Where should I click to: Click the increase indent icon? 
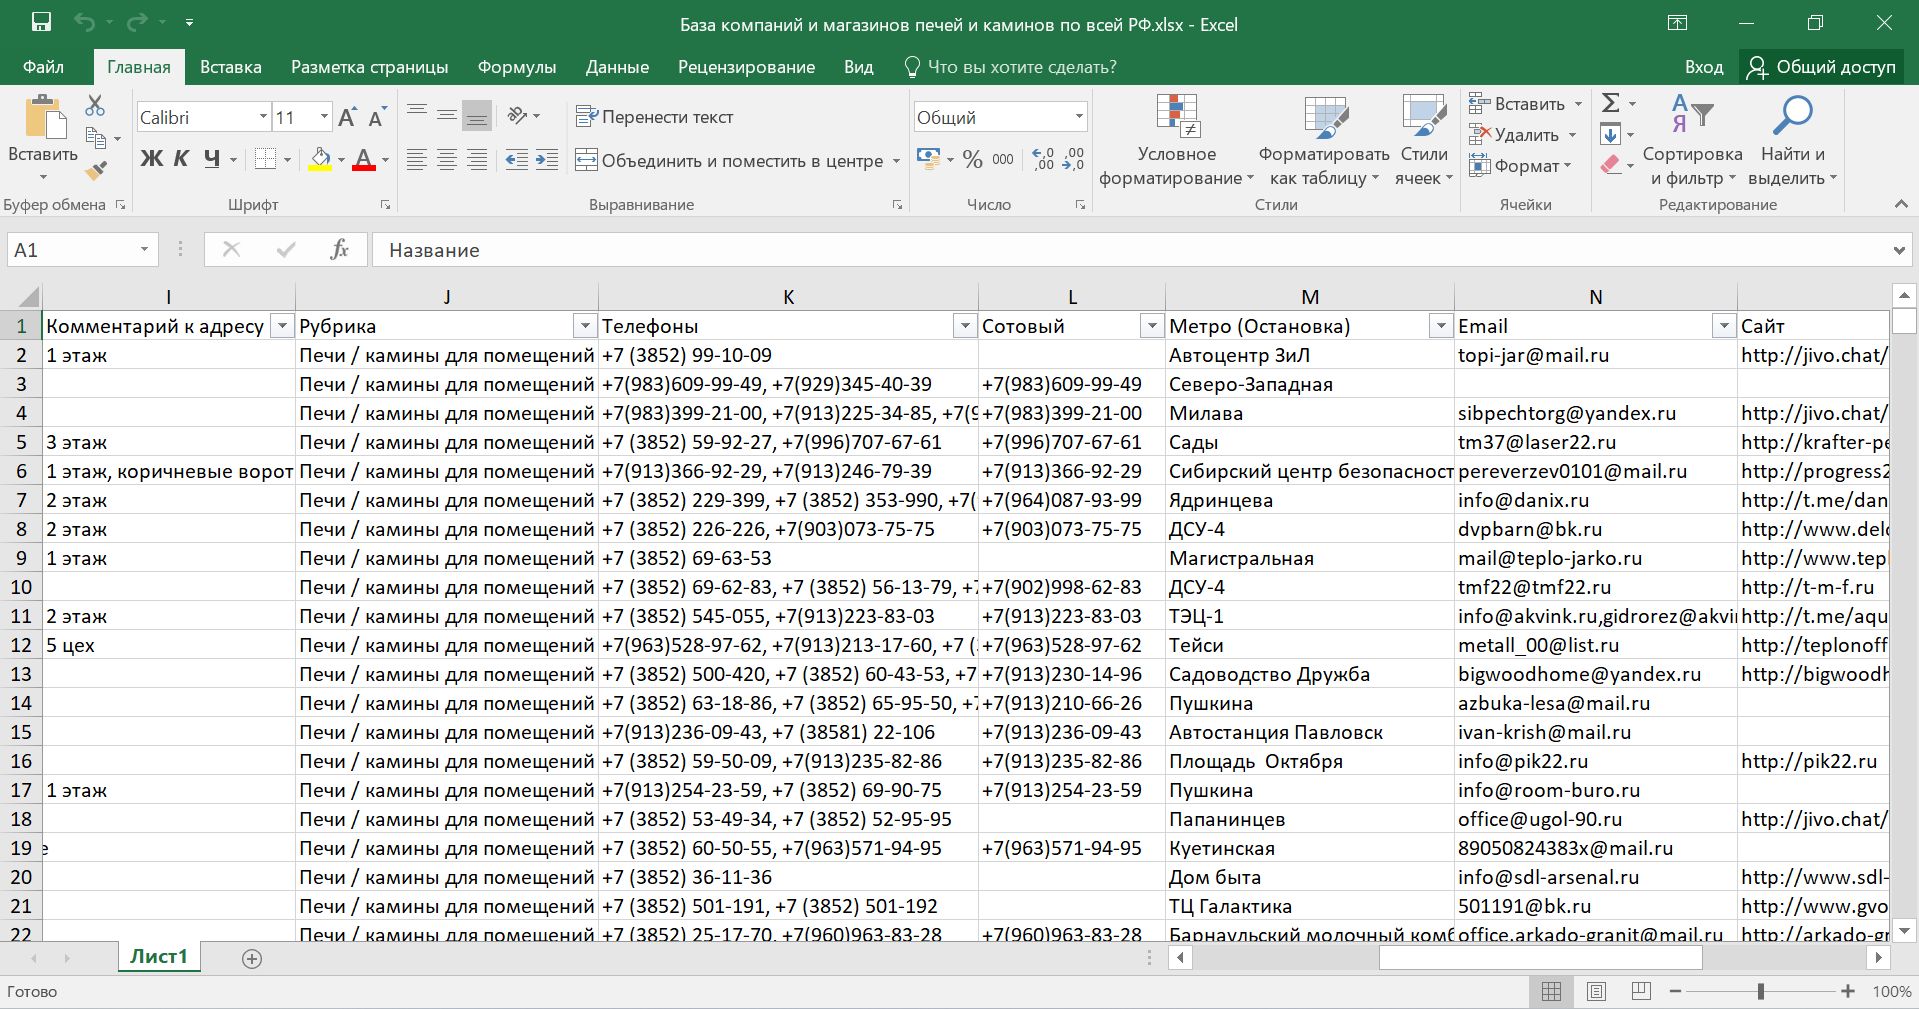547,160
